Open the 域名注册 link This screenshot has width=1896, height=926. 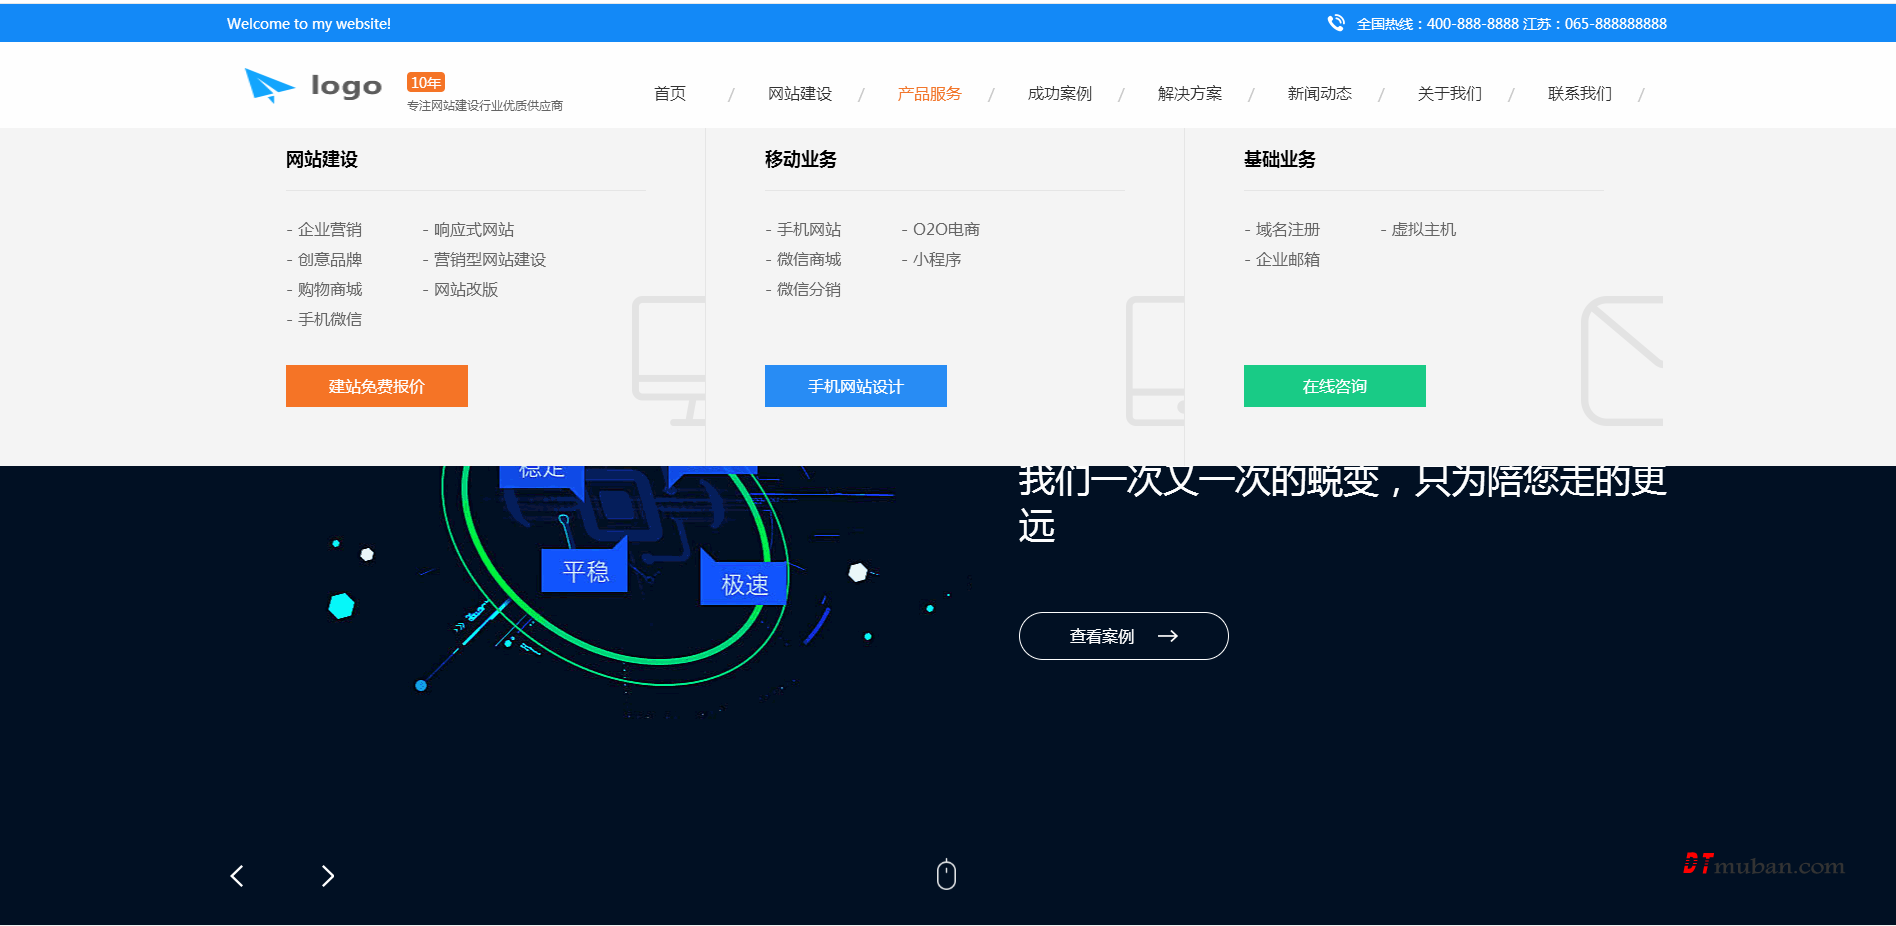pyautogui.click(x=1287, y=230)
